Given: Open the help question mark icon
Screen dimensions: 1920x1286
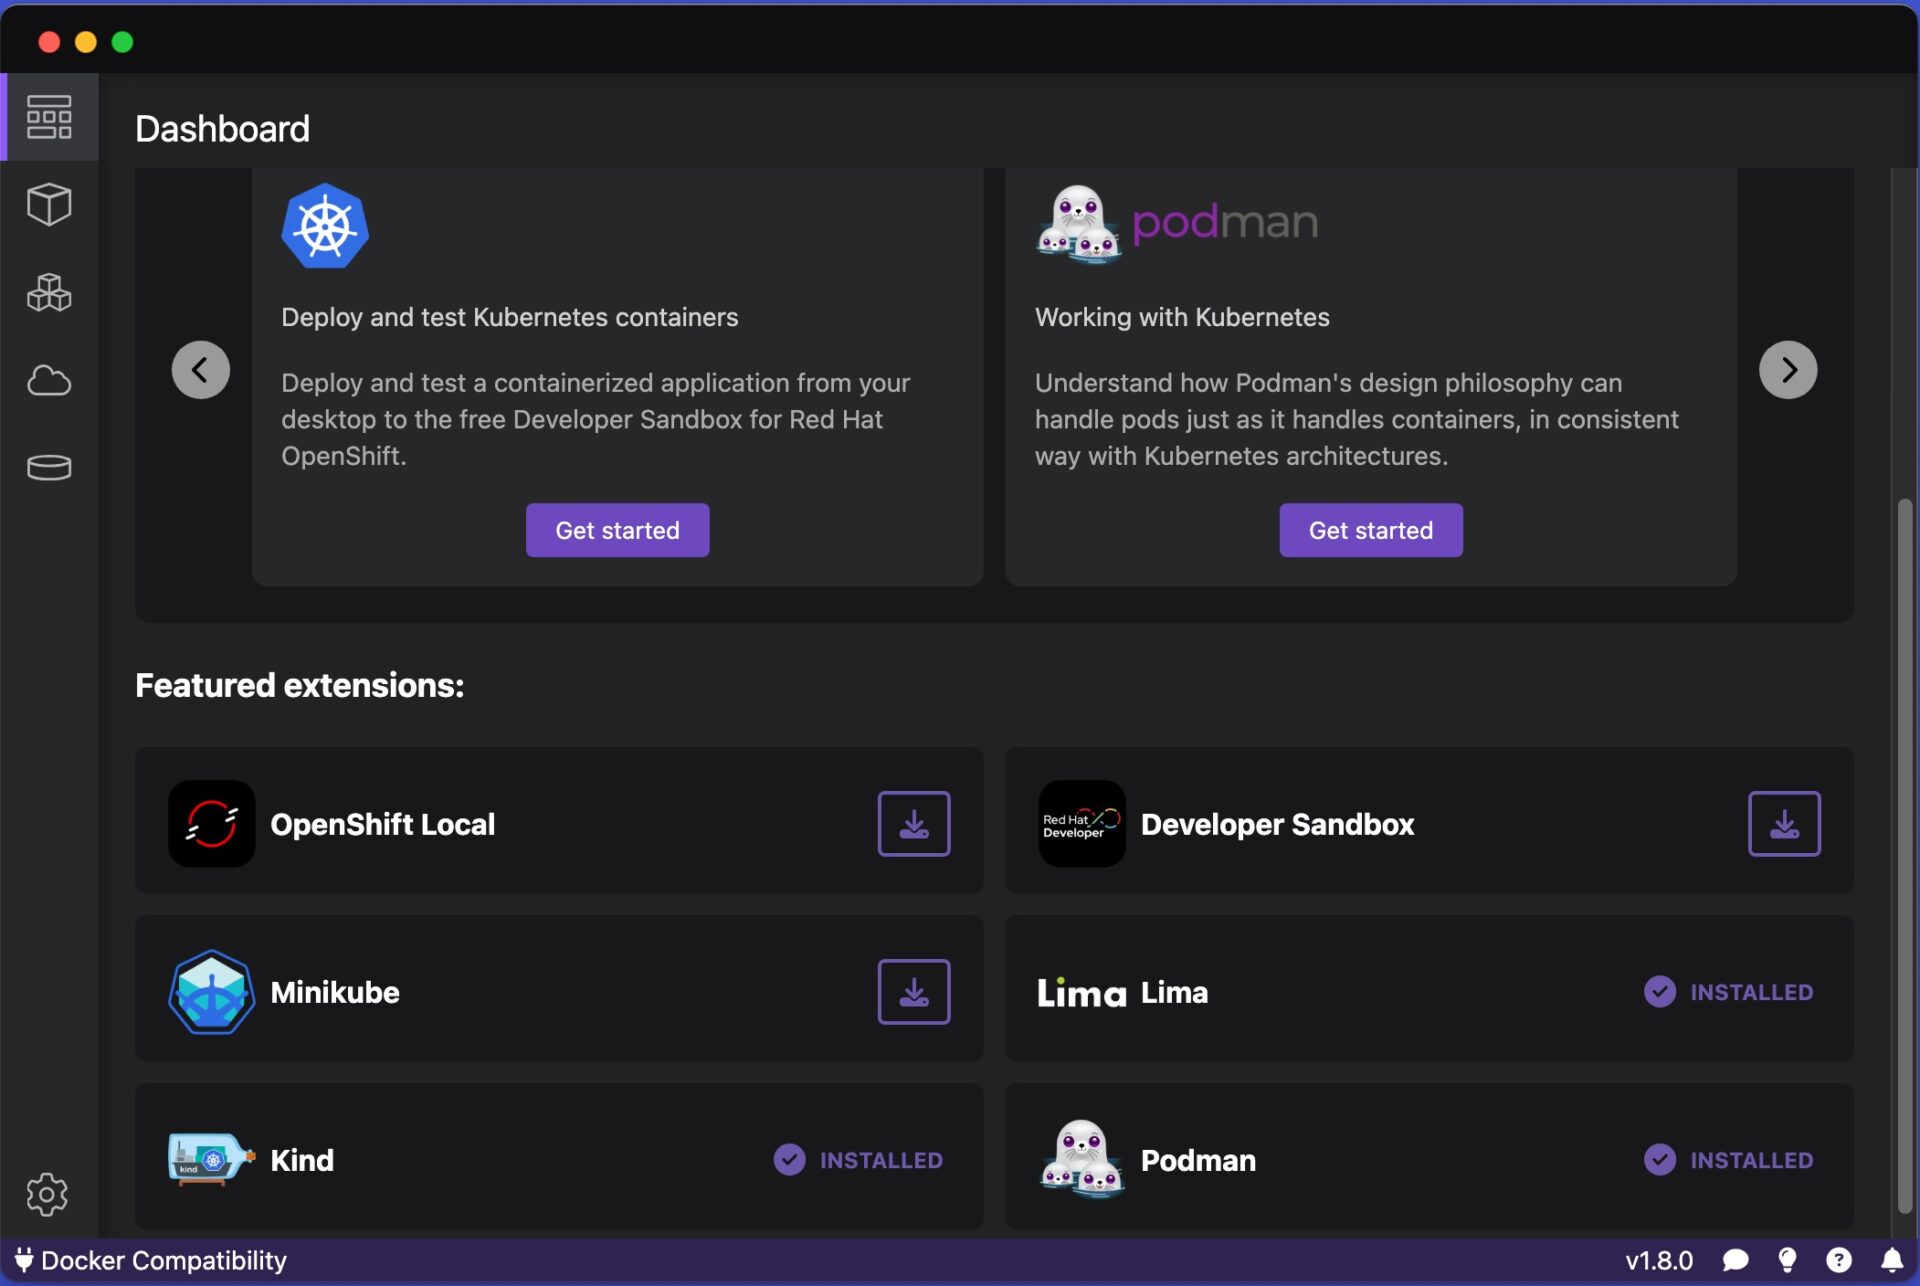Looking at the screenshot, I should point(1838,1260).
